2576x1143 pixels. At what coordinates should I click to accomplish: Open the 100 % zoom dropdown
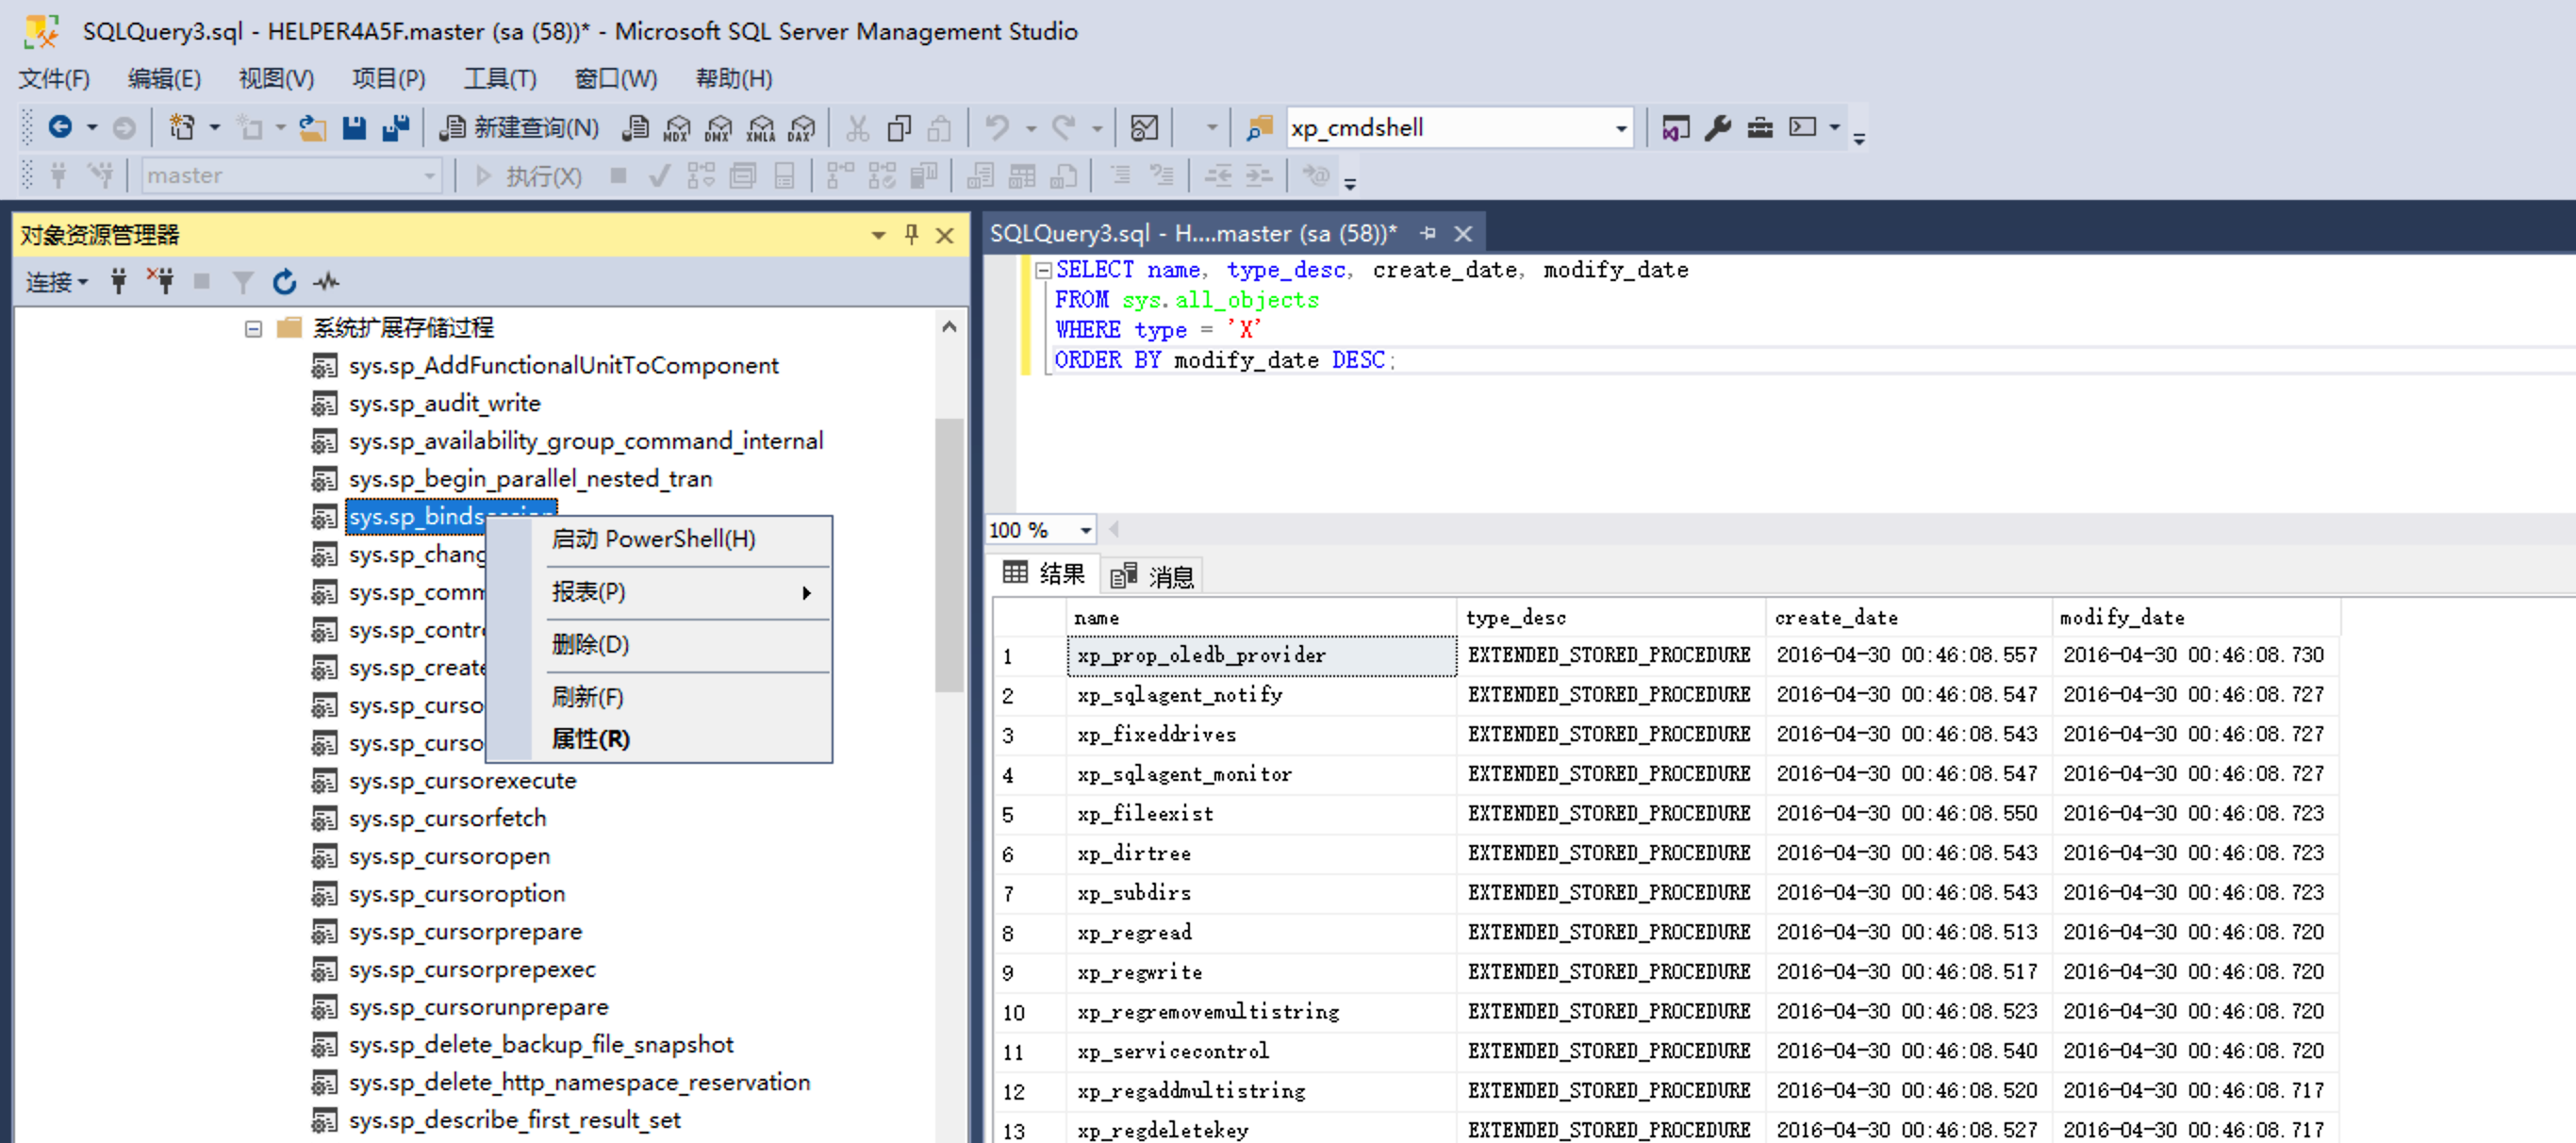coord(1085,530)
